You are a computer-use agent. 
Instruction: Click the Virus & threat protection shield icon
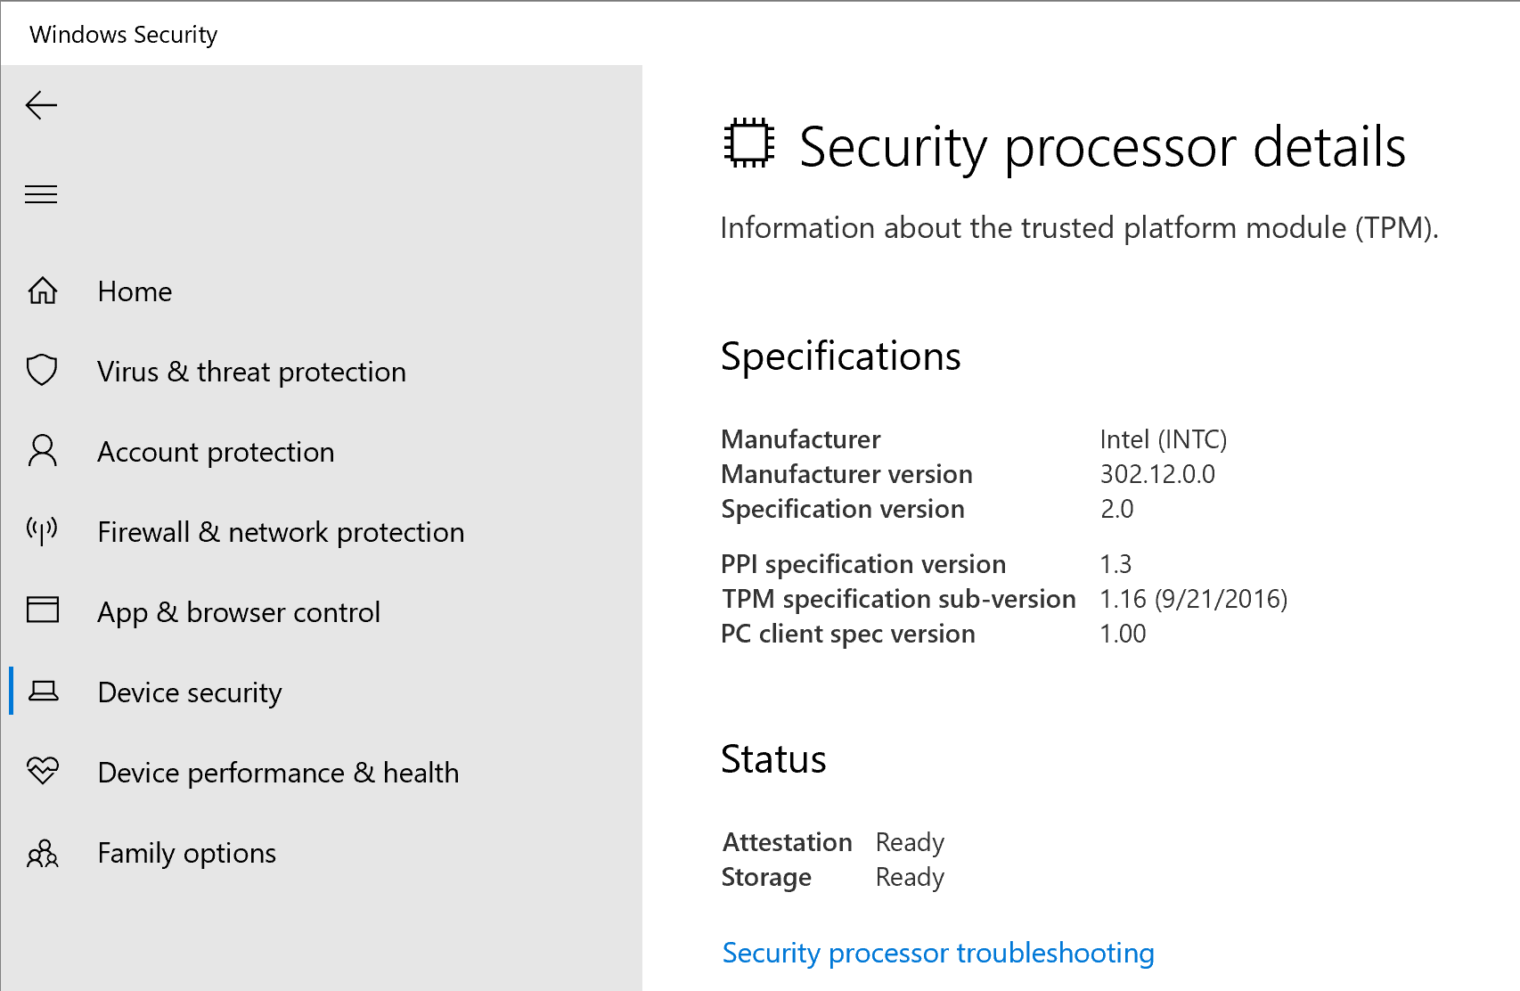click(42, 370)
